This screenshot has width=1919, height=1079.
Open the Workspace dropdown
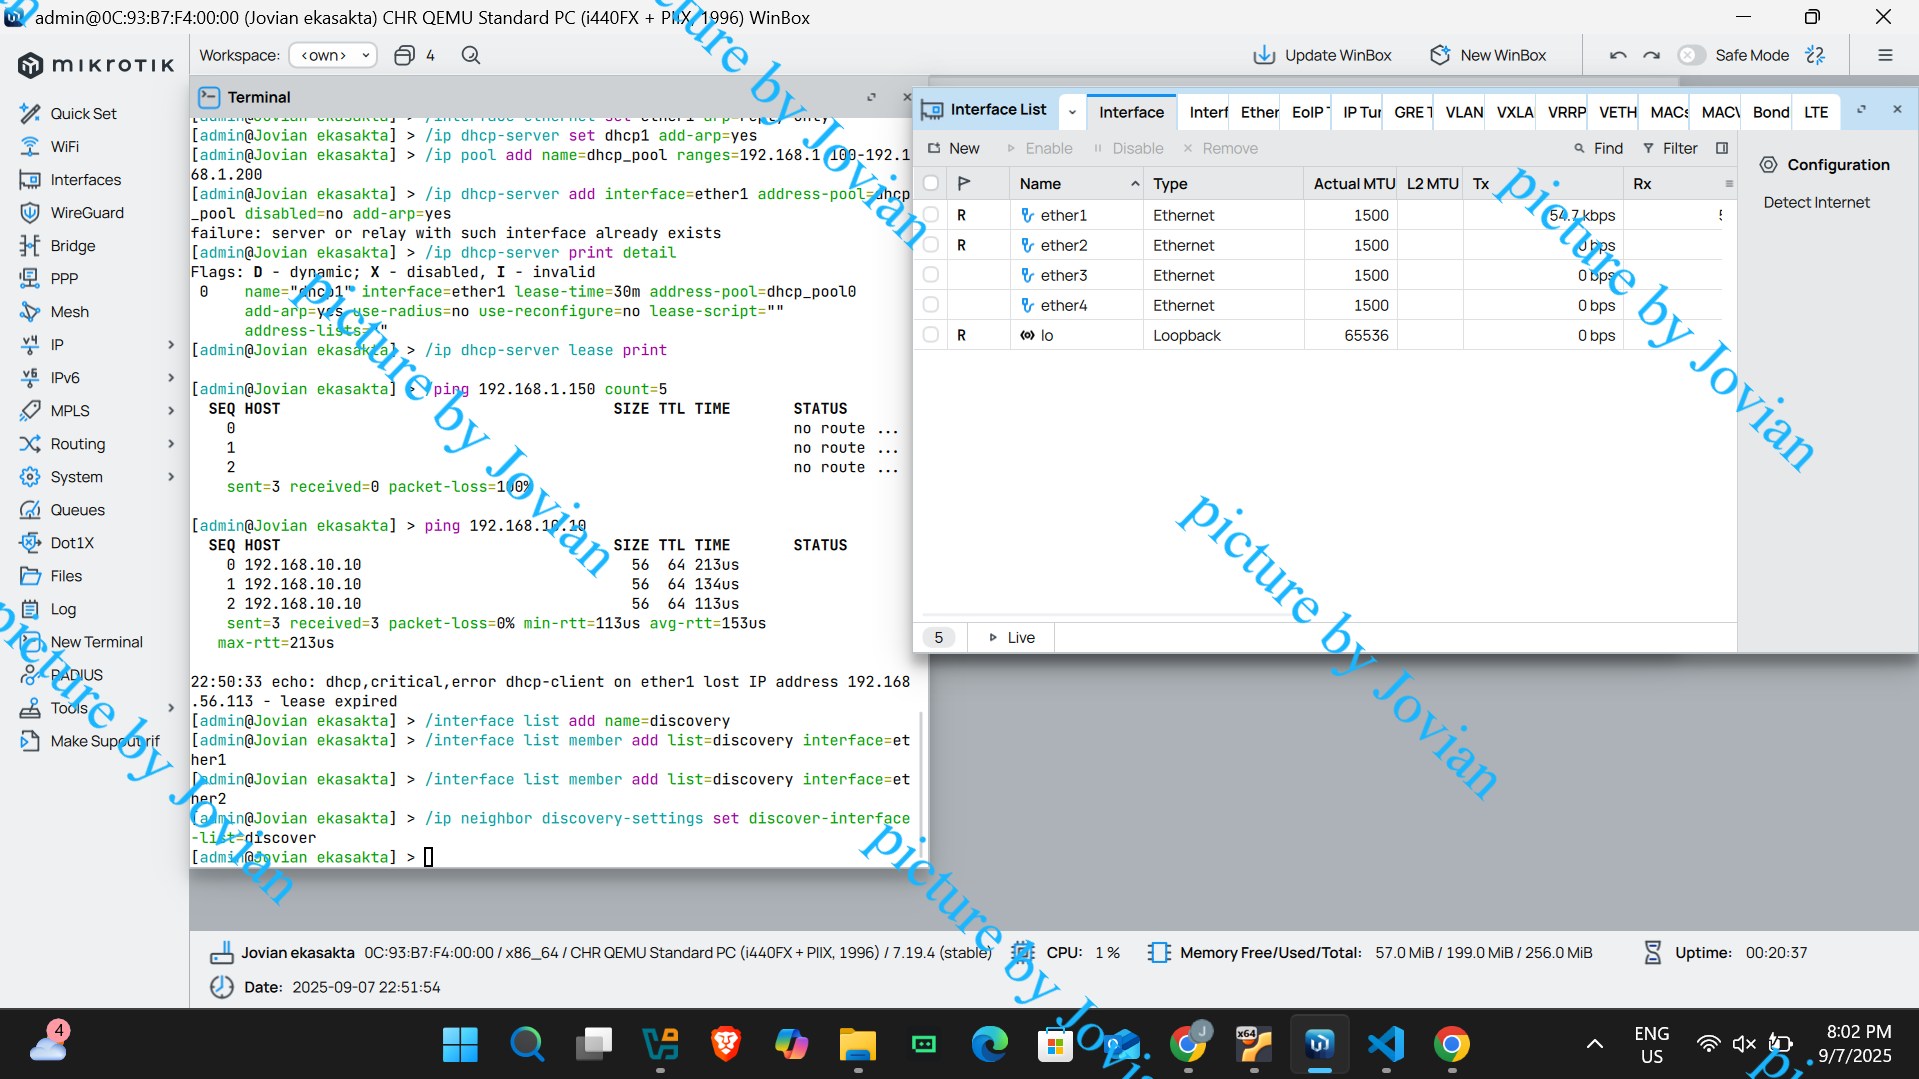click(333, 56)
